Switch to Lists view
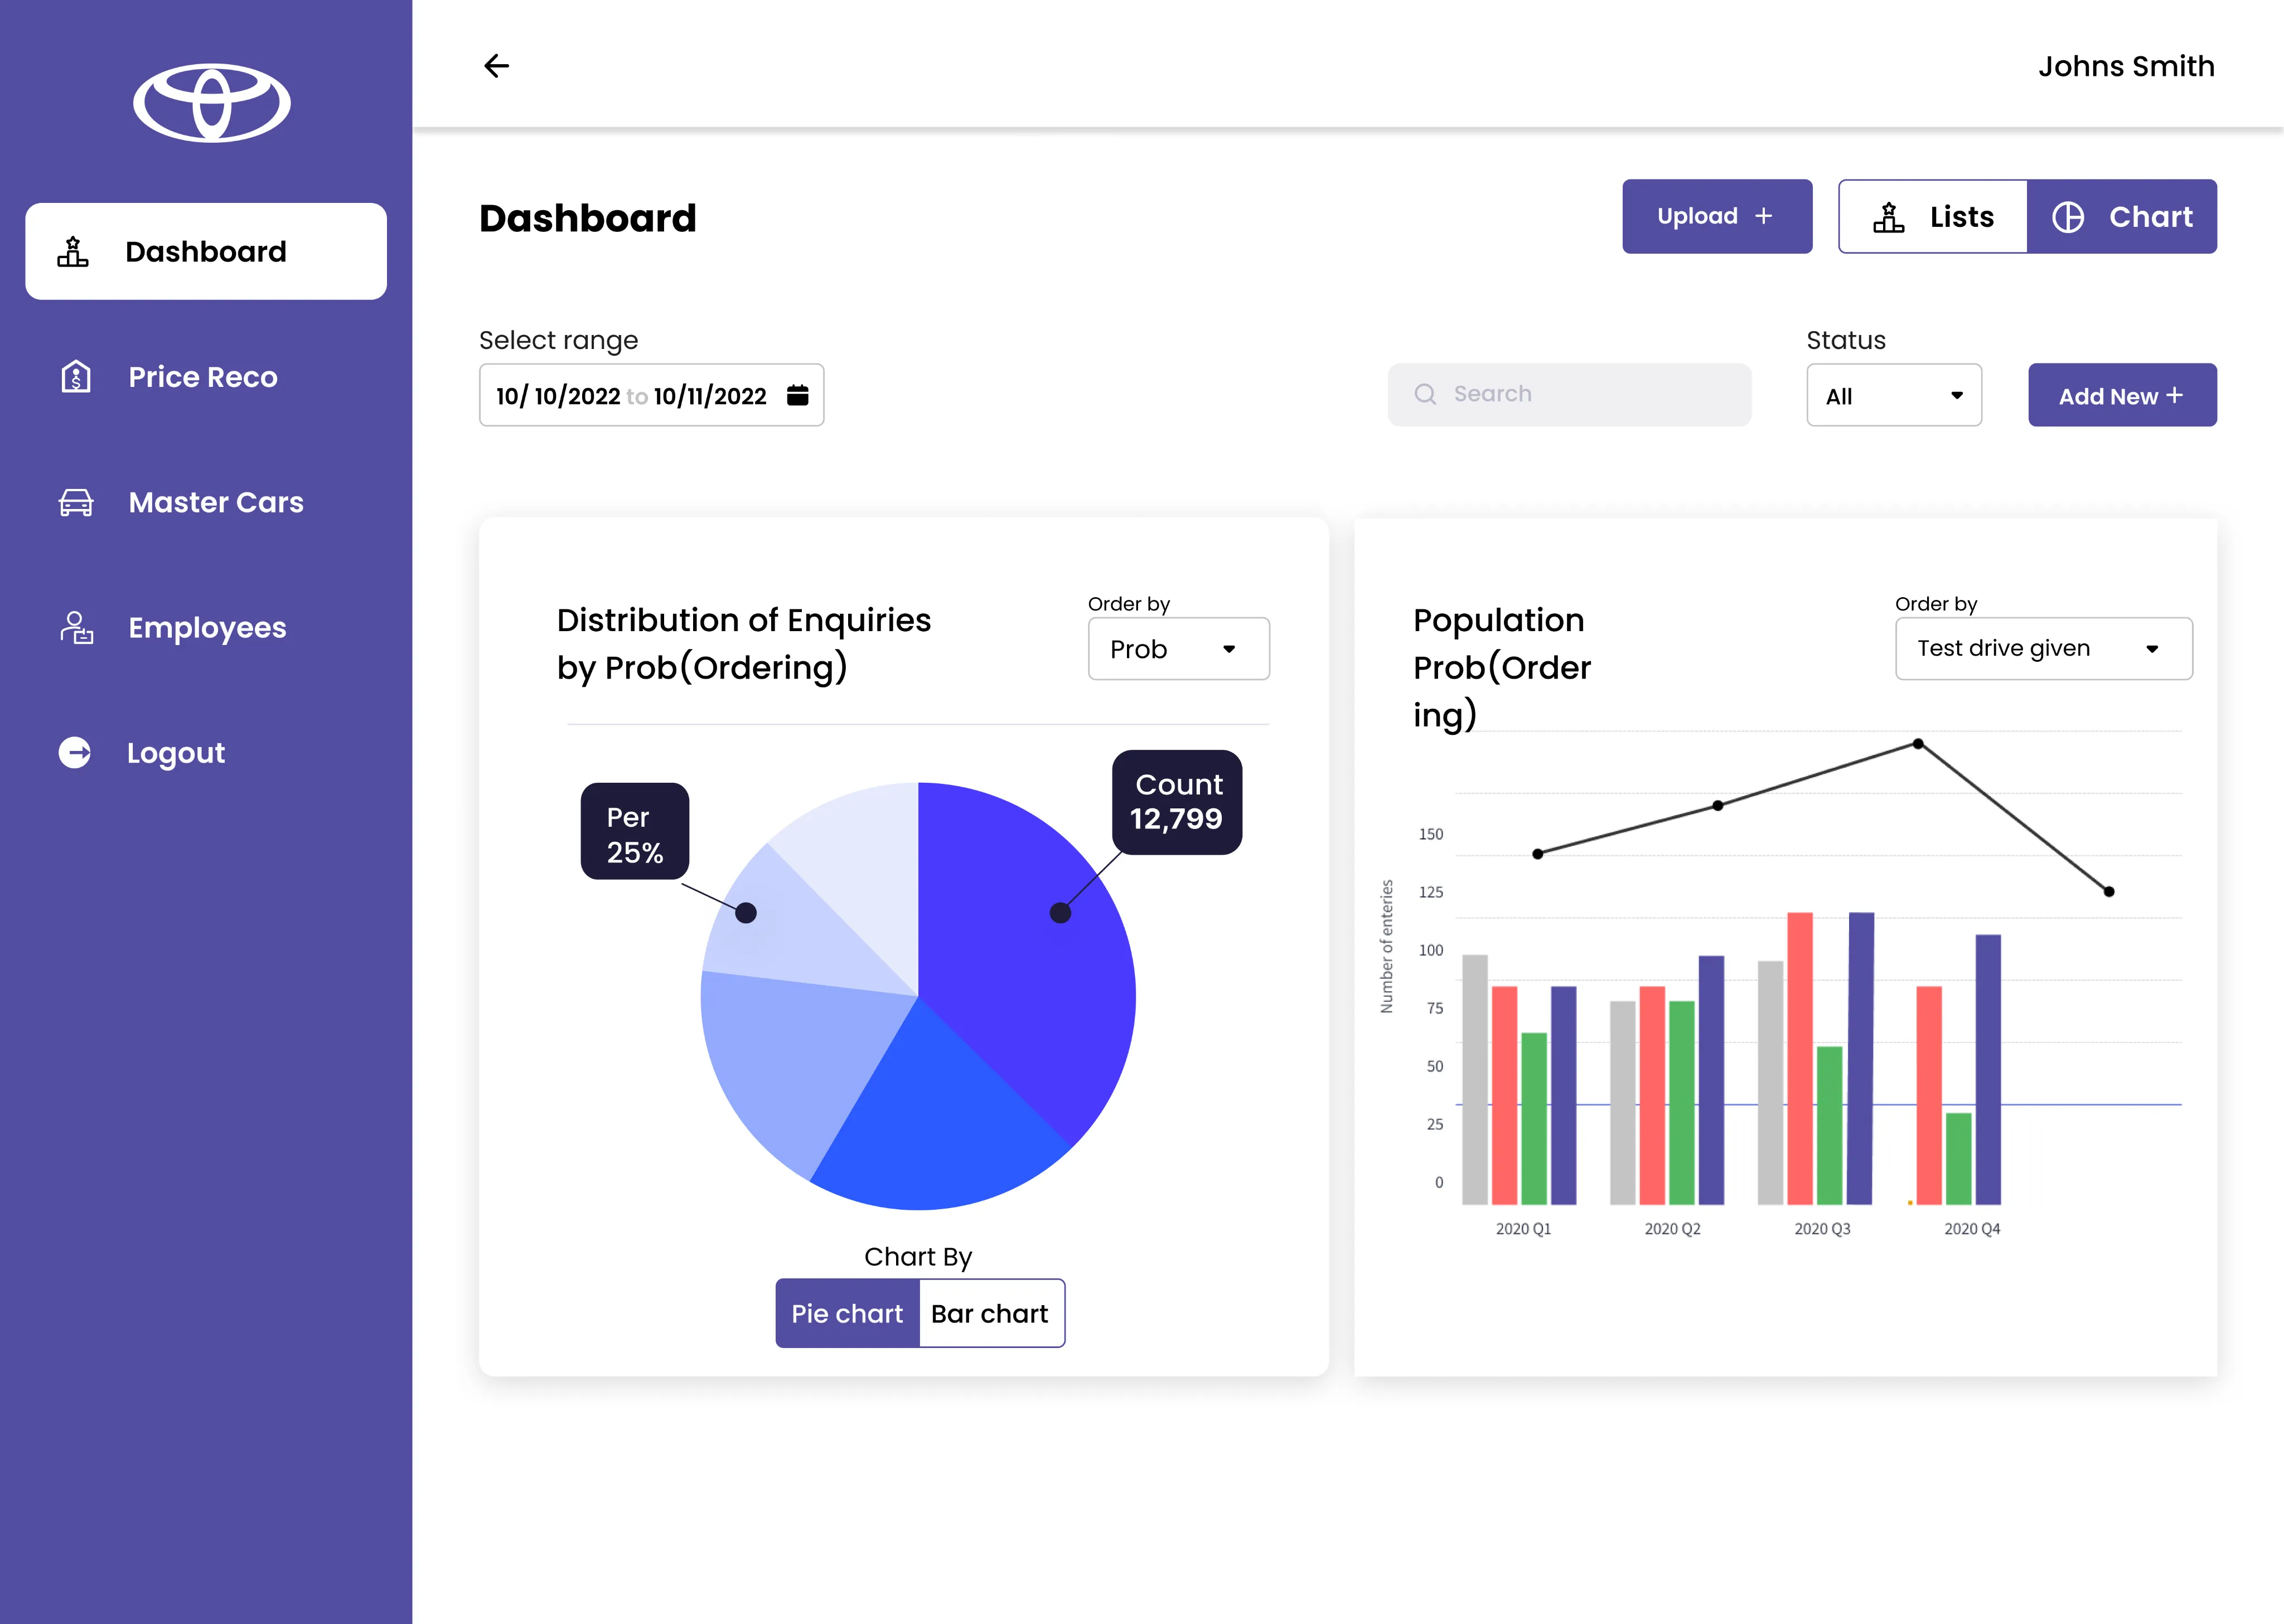 pos(1933,217)
